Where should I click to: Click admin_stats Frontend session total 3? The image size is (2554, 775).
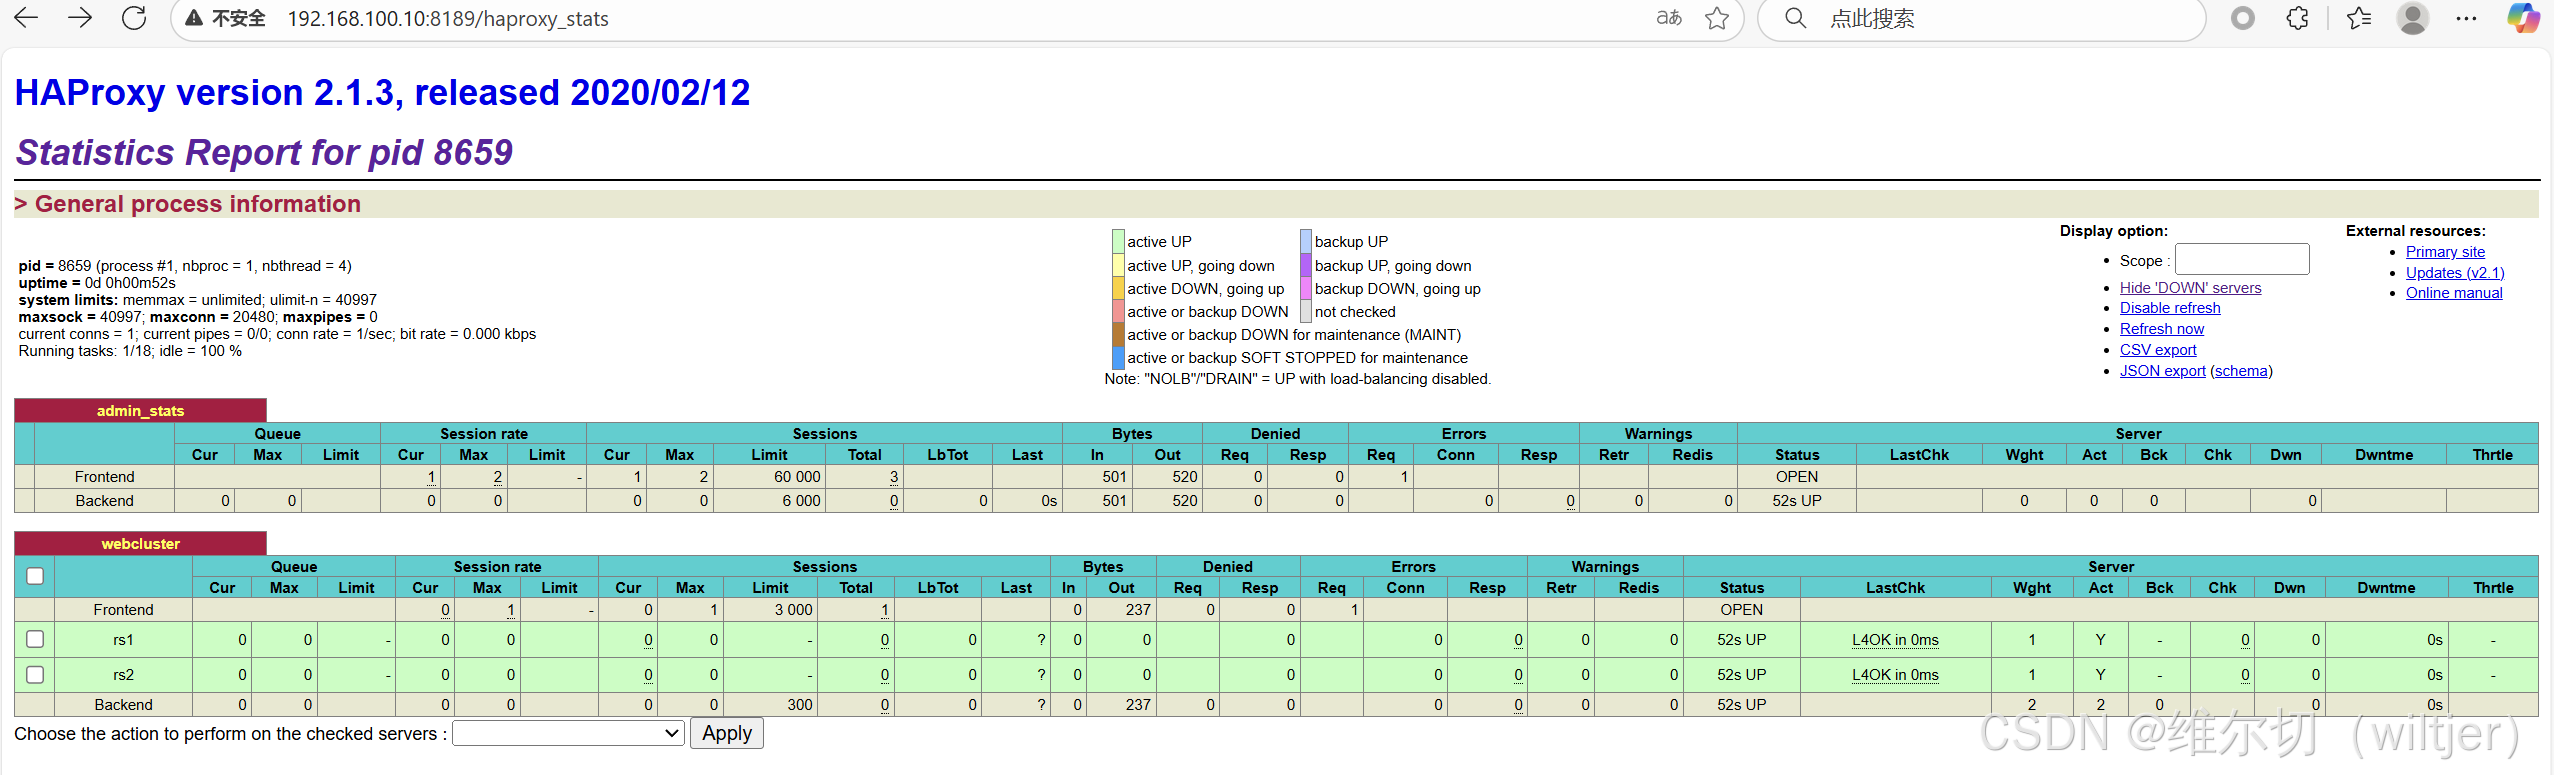pyautogui.click(x=893, y=477)
